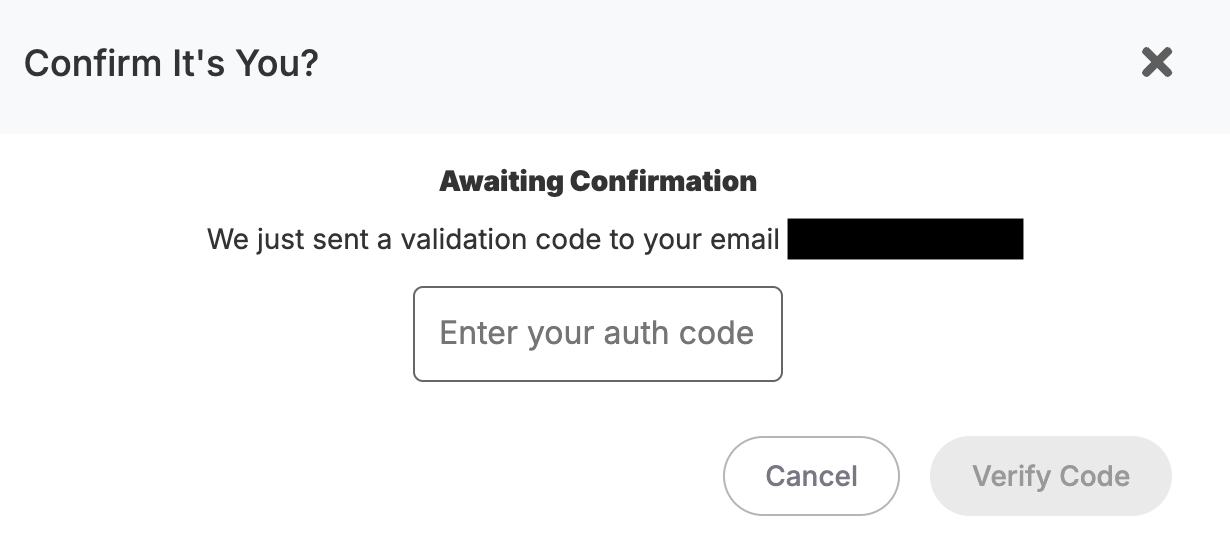
Task: Focus the "Enter your auth code" box
Action: (597, 334)
